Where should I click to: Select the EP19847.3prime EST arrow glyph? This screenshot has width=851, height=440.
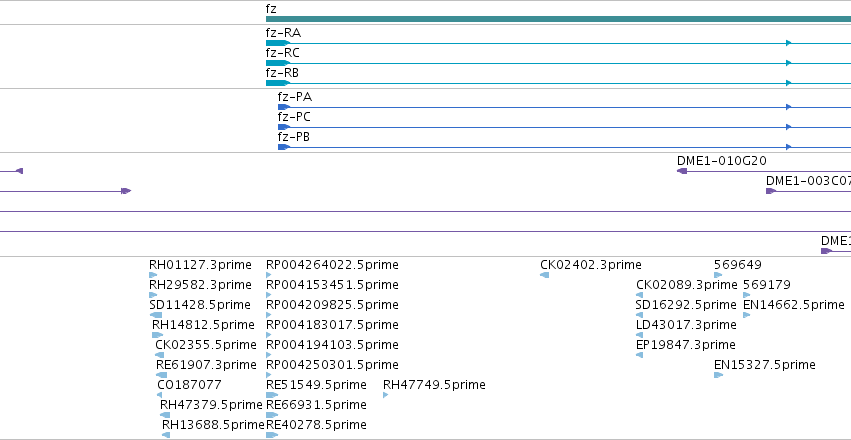click(x=639, y=355)
